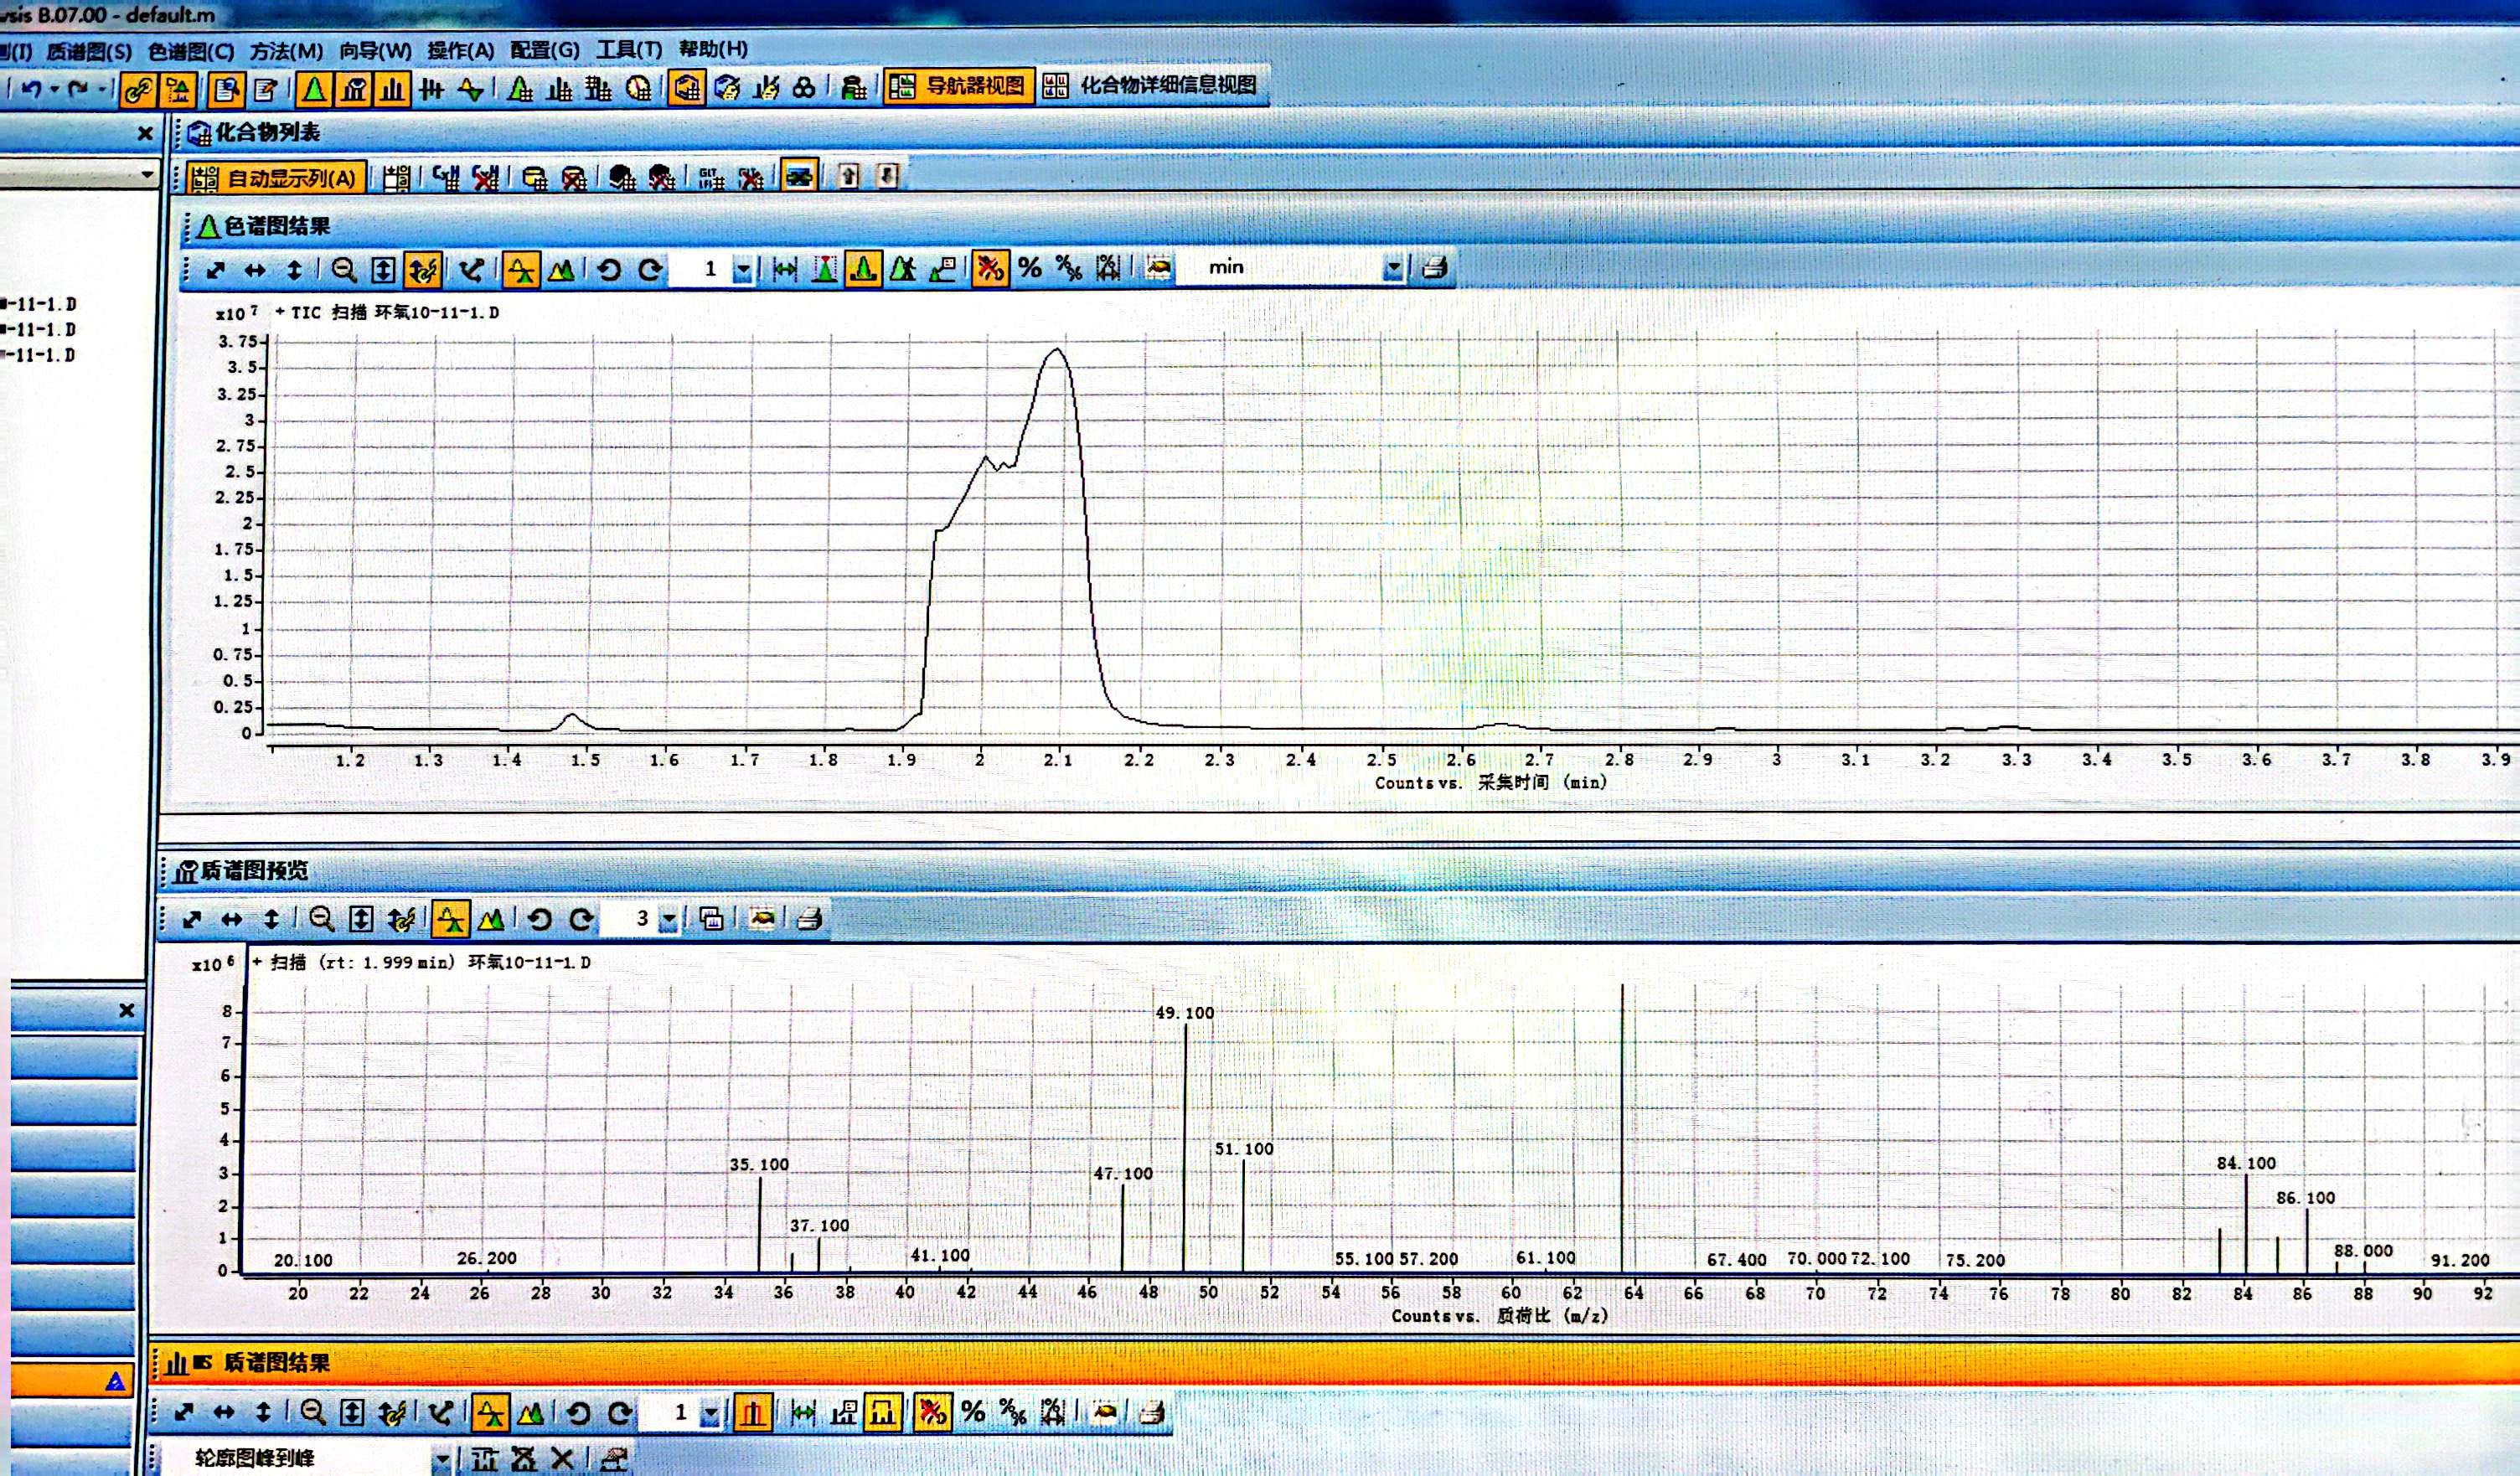
Task: Click the chromatogram green peak icon in main toolbar
Action: point(314,90)
